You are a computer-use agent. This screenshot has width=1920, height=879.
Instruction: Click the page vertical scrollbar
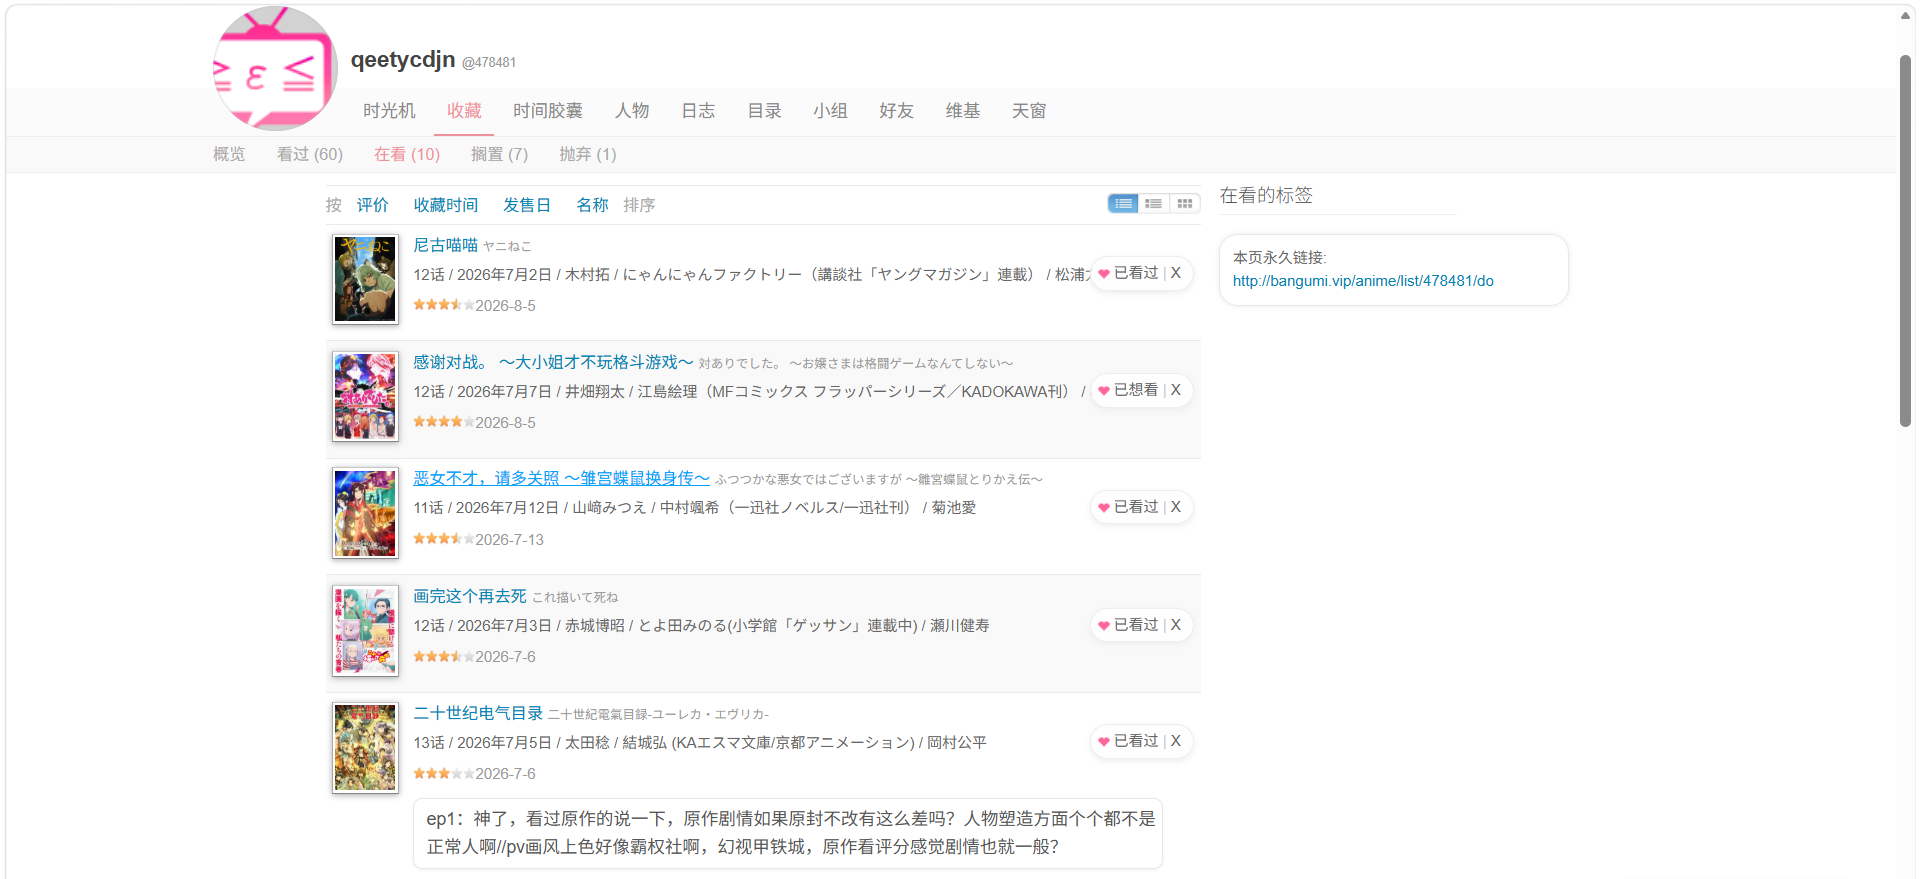pyautogui.click(x=1905, y=240)
